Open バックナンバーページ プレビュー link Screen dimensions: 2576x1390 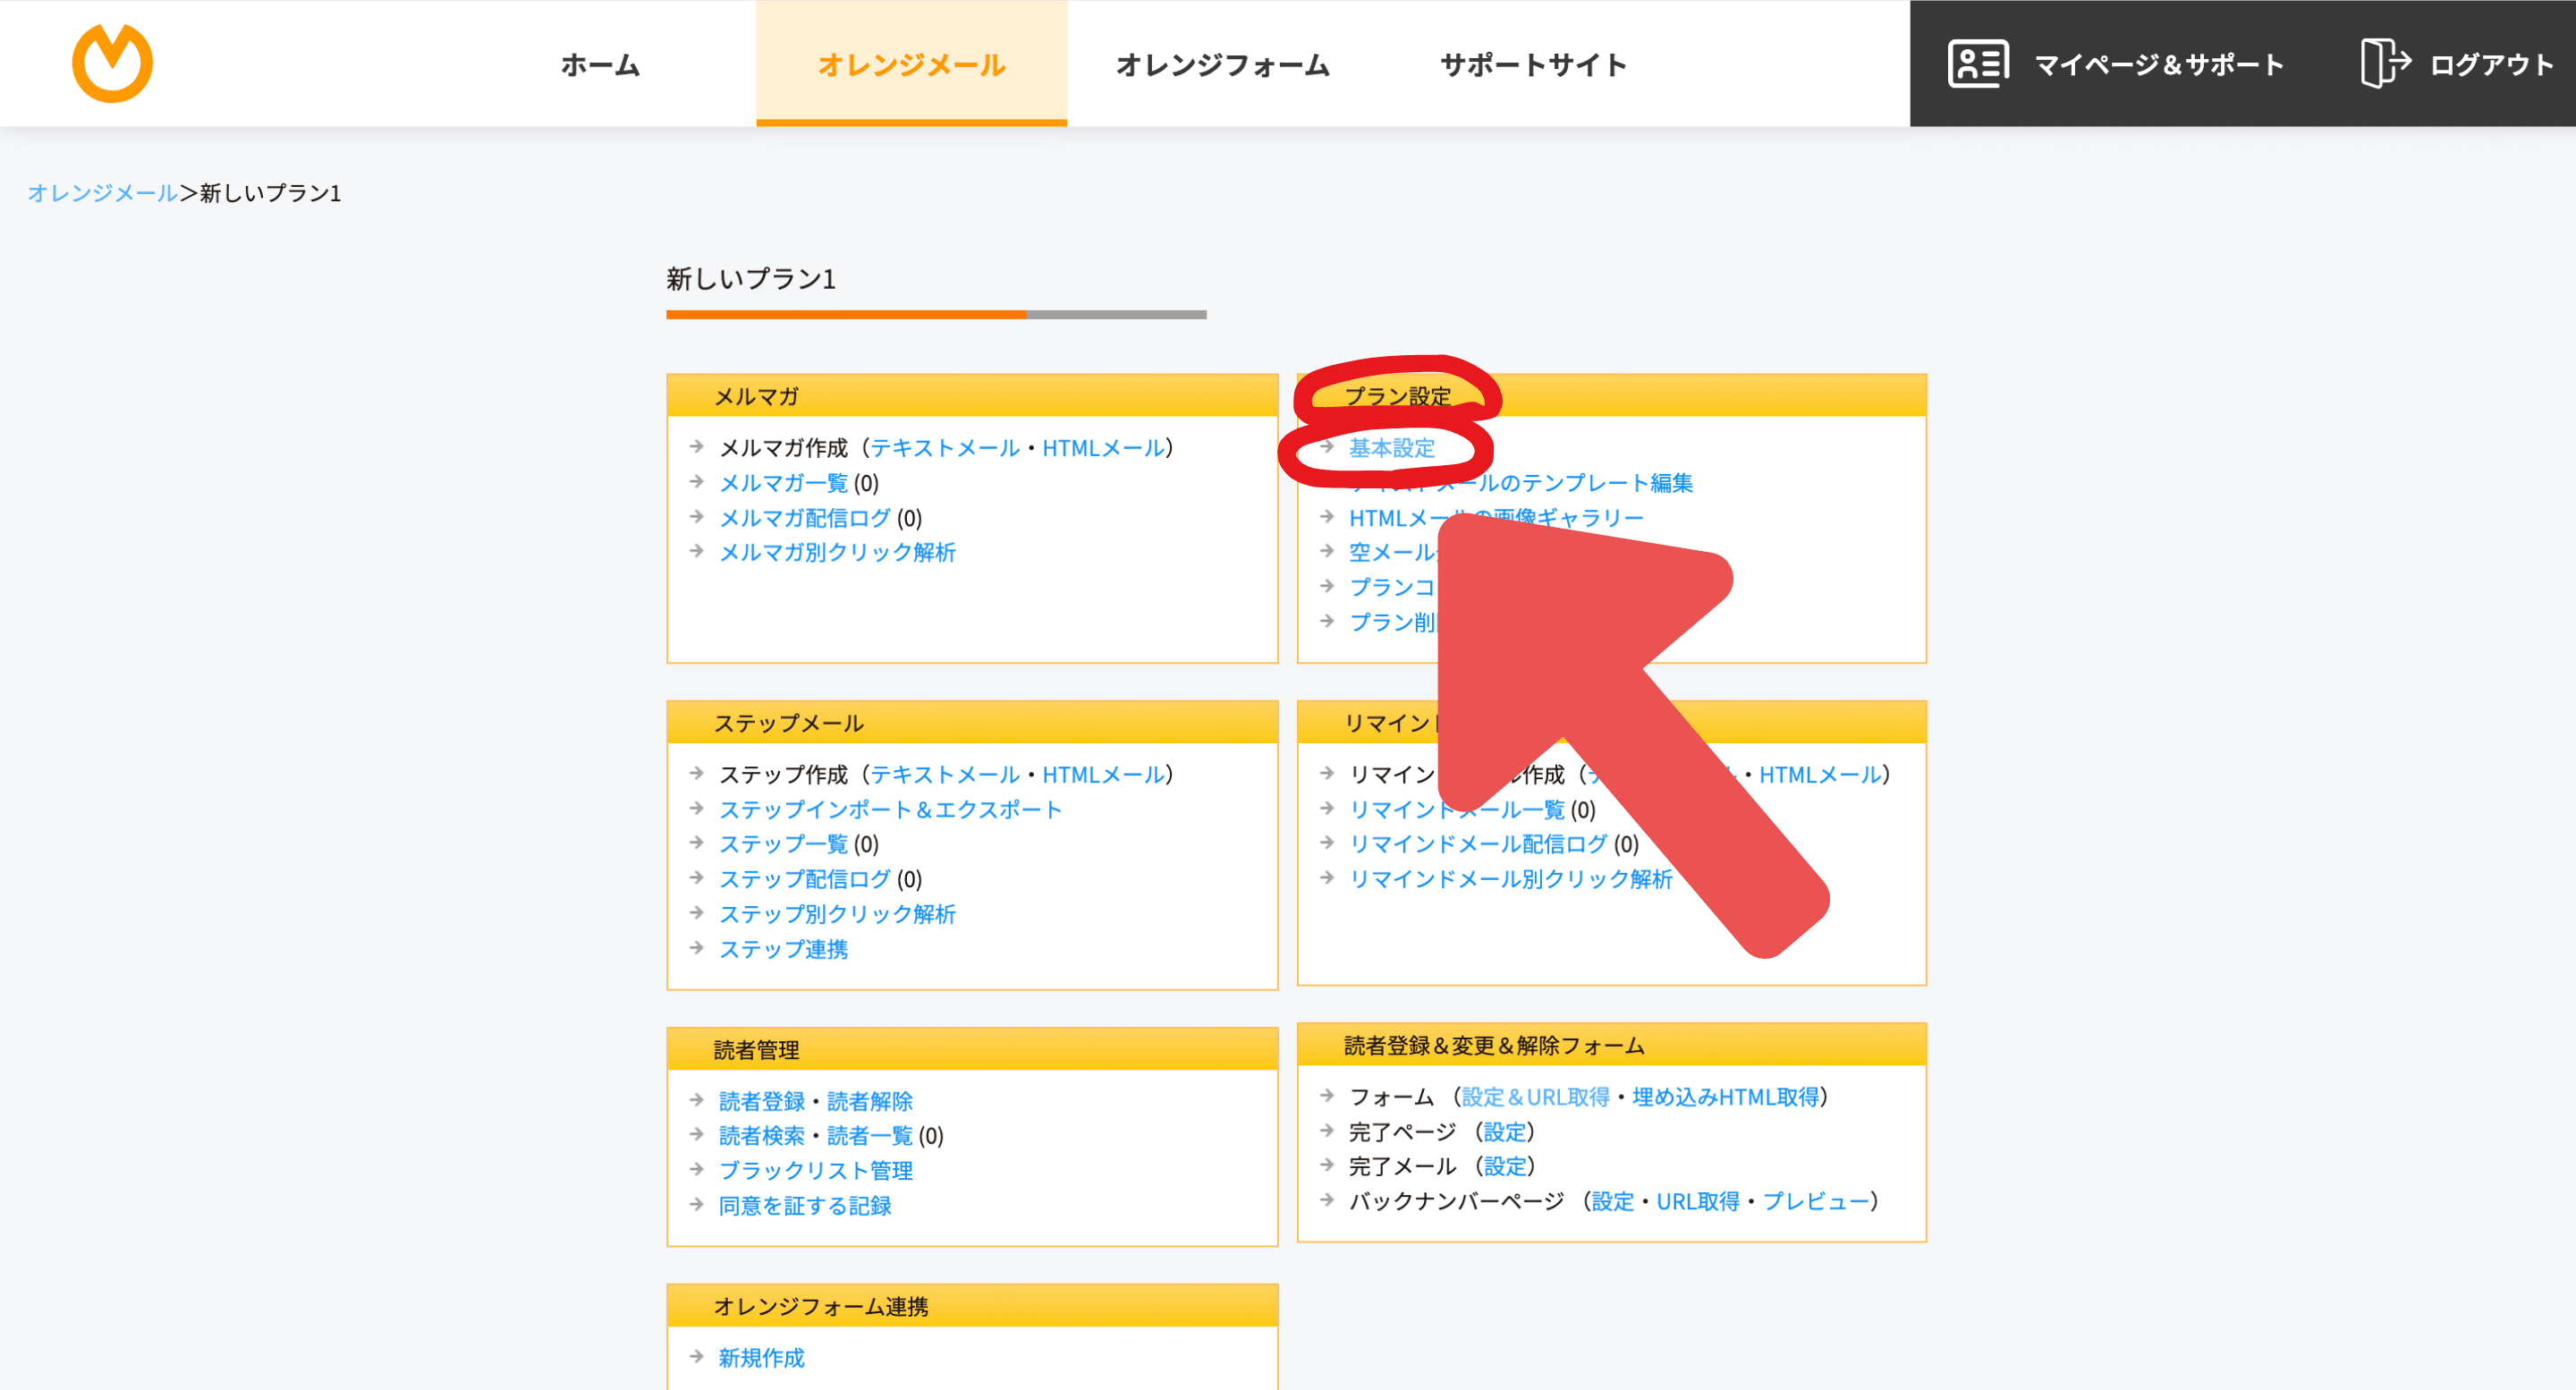coord(1815,1201)
